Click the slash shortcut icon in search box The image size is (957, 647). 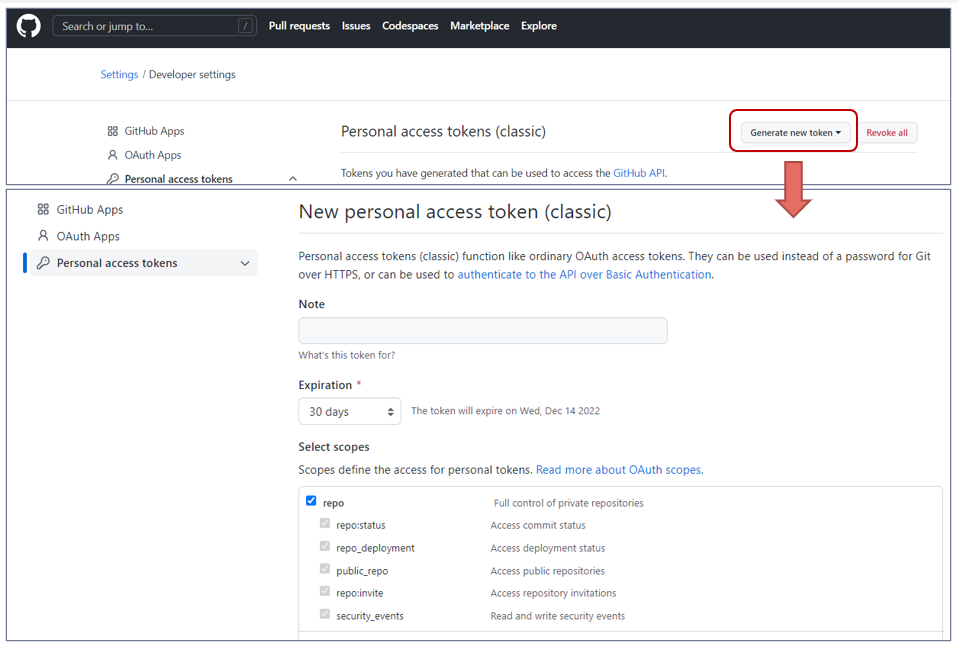point(245,26)
